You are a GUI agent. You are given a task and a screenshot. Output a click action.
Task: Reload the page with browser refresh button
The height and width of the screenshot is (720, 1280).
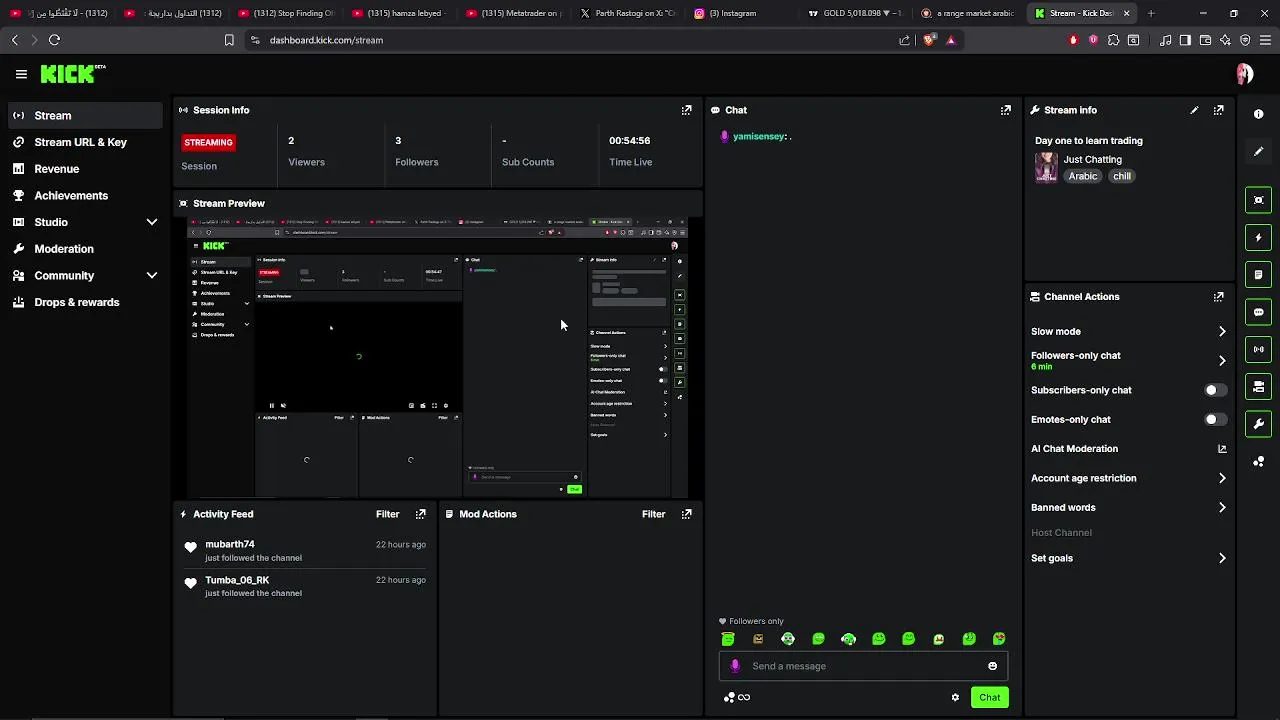(54, 40)
